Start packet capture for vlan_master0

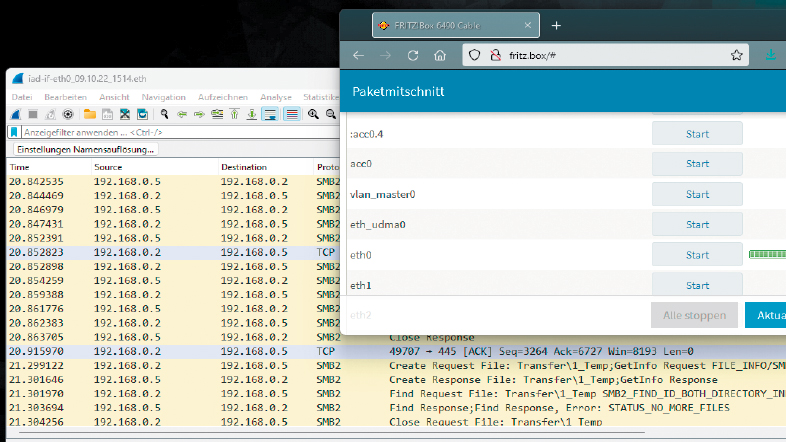pos(697,194)
